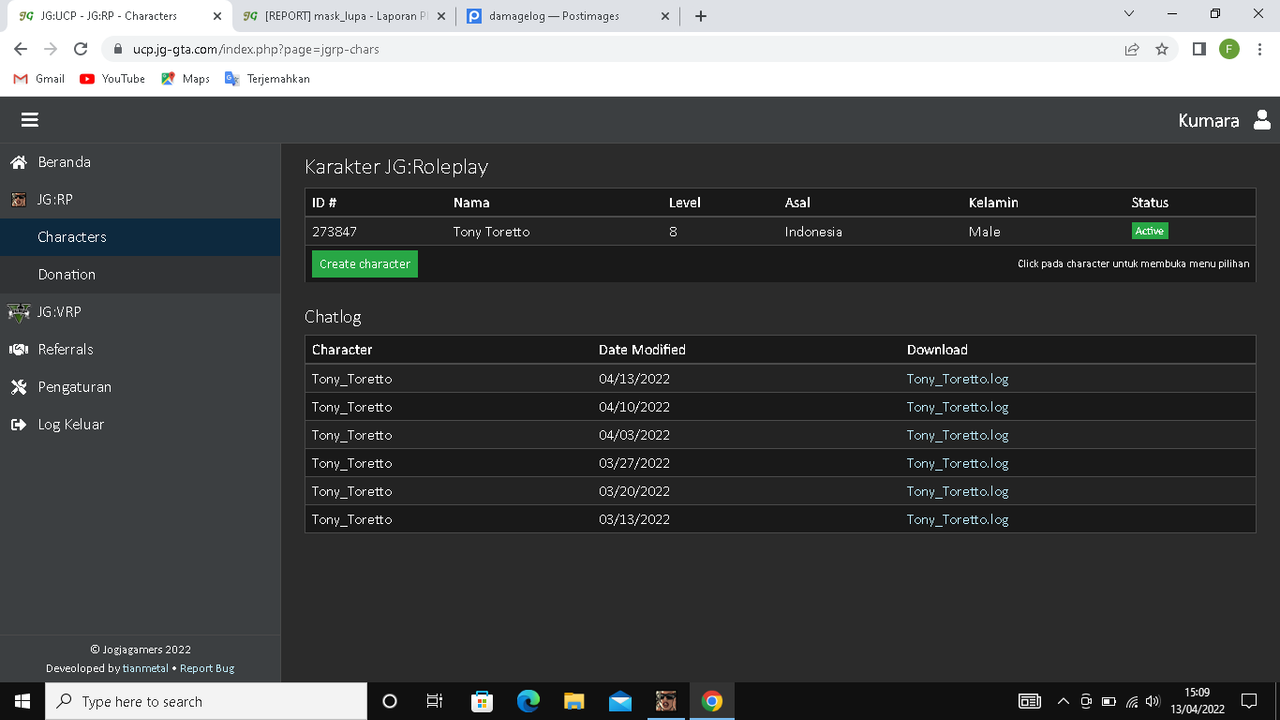
Task: Open GTA game taskbar icon
Action: coord(666,701)
